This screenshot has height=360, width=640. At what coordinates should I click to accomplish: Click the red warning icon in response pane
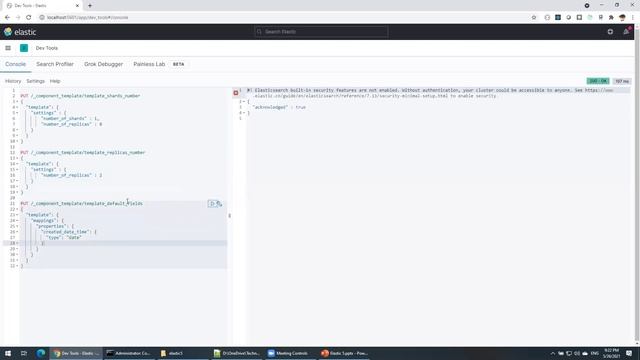[x=236, y=93]
